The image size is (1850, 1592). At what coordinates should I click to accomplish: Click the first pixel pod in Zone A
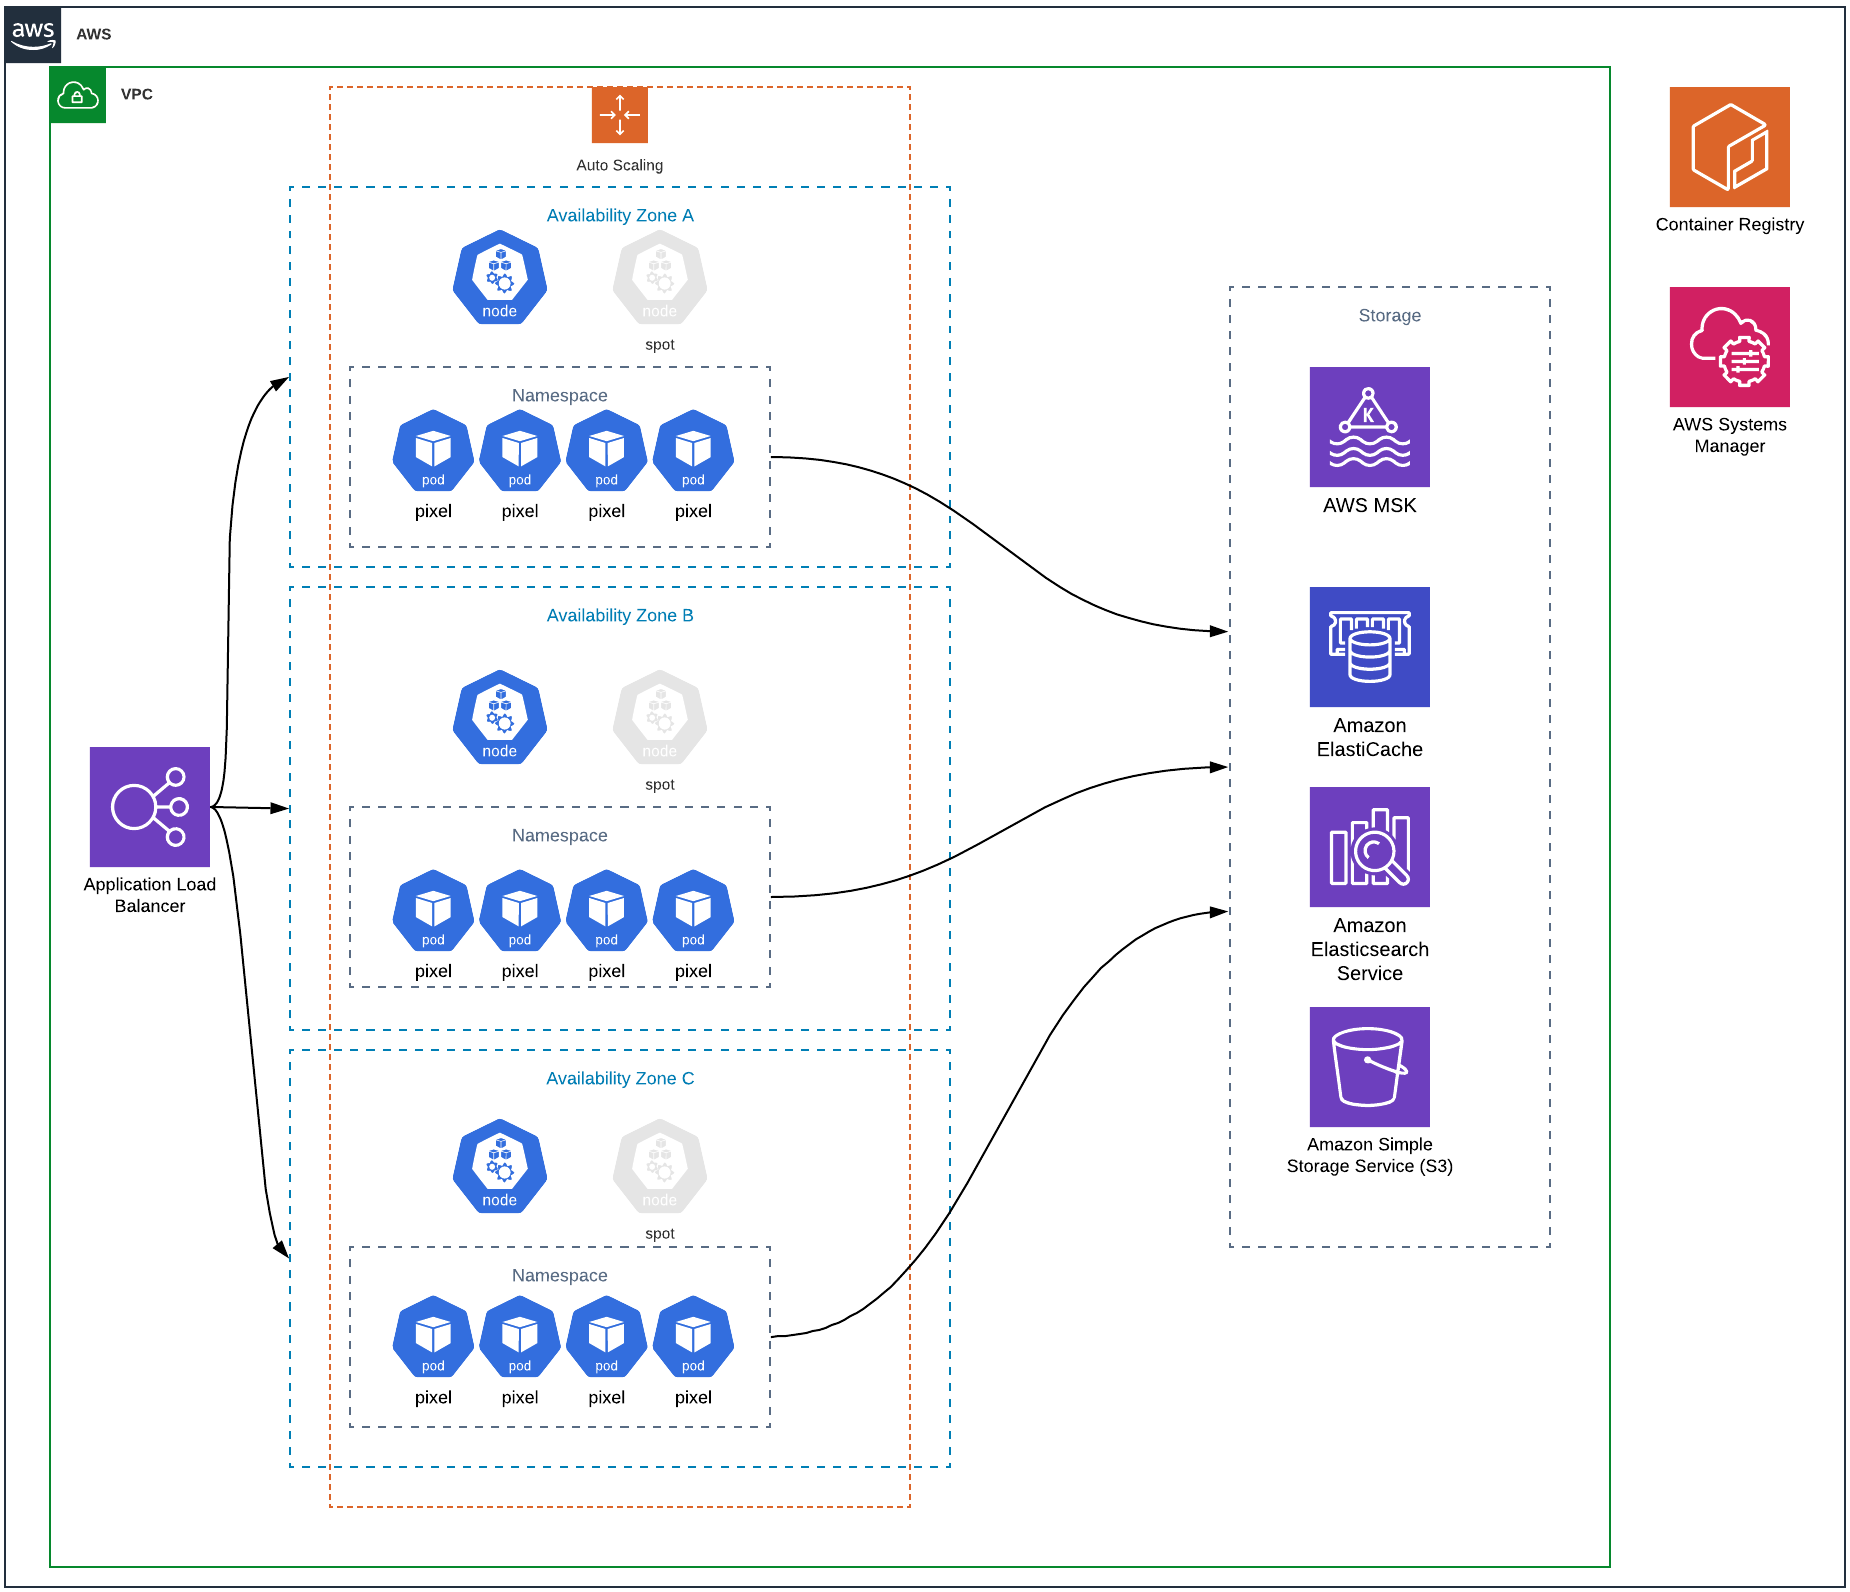tap(433, 451)
